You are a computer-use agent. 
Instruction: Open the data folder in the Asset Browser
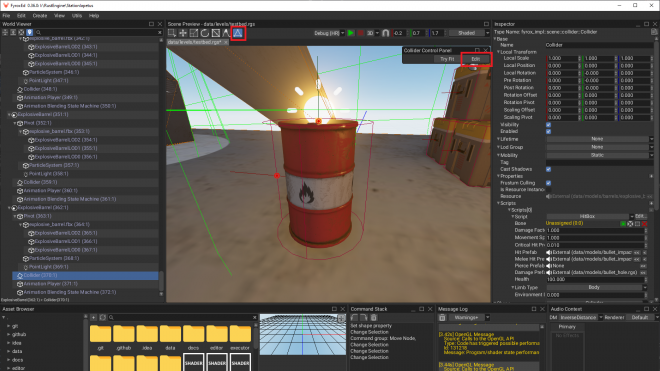click(x=170, y=338)
